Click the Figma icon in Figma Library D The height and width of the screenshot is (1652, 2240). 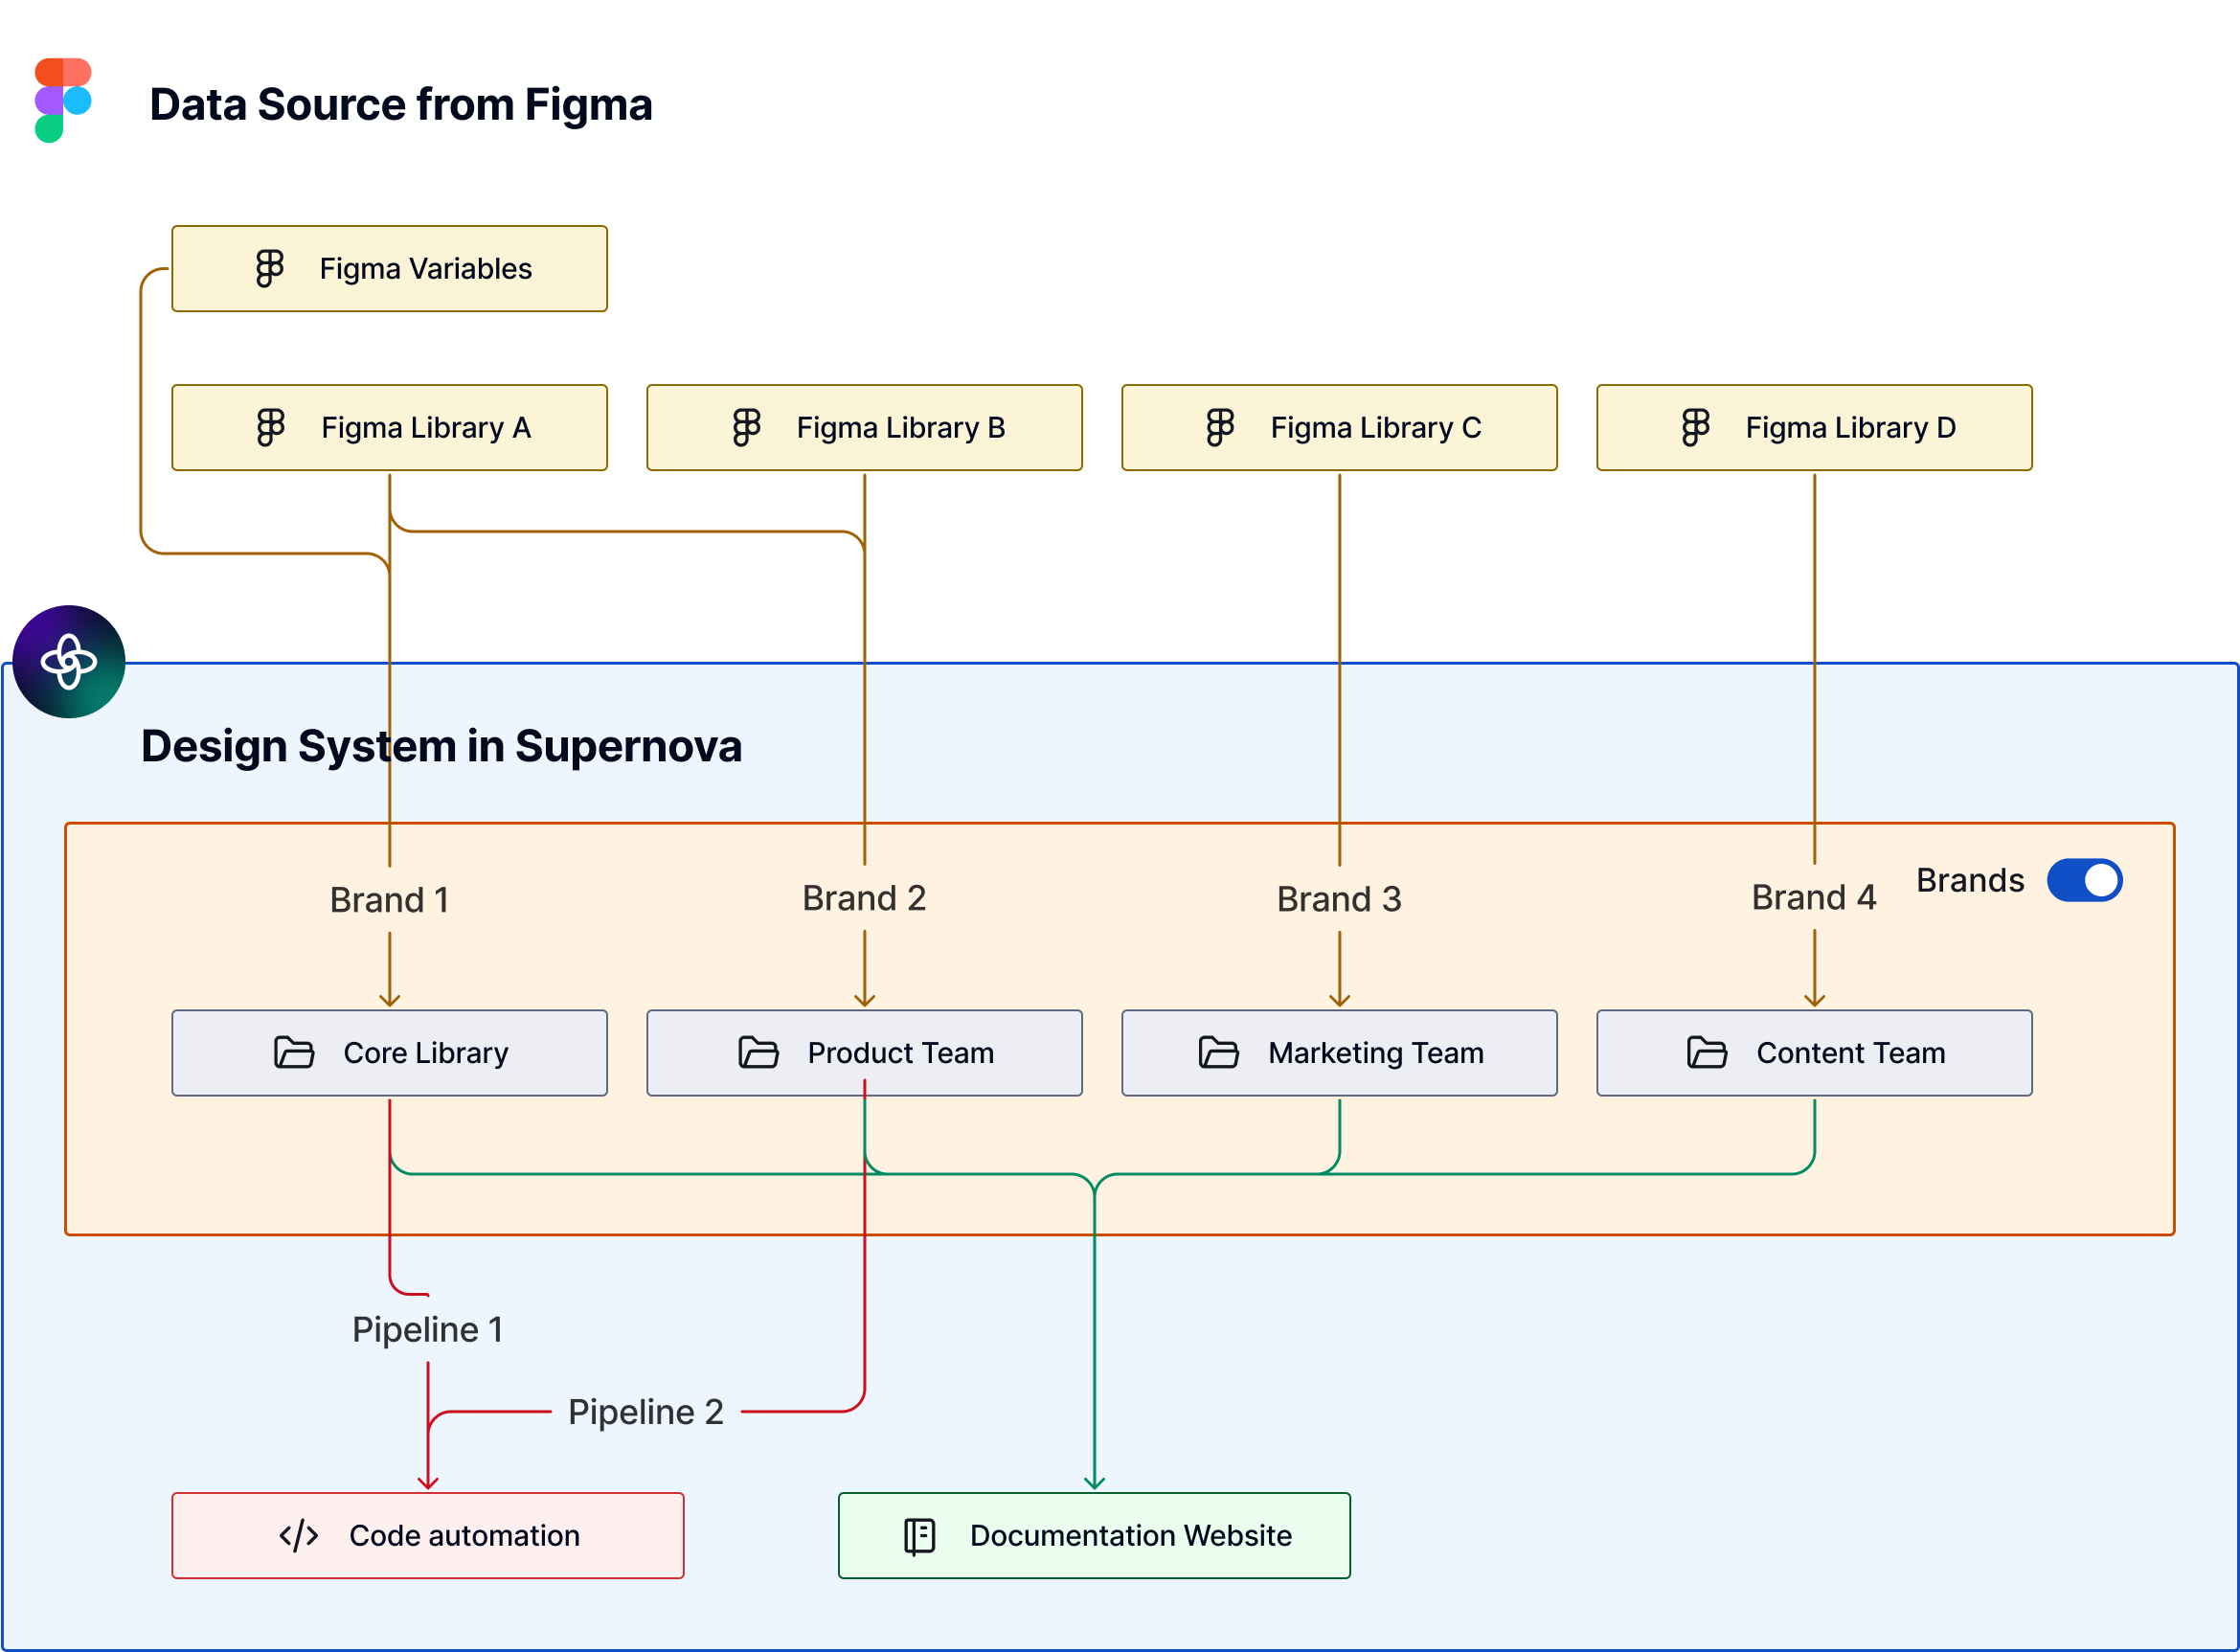tap(1695, 427)
